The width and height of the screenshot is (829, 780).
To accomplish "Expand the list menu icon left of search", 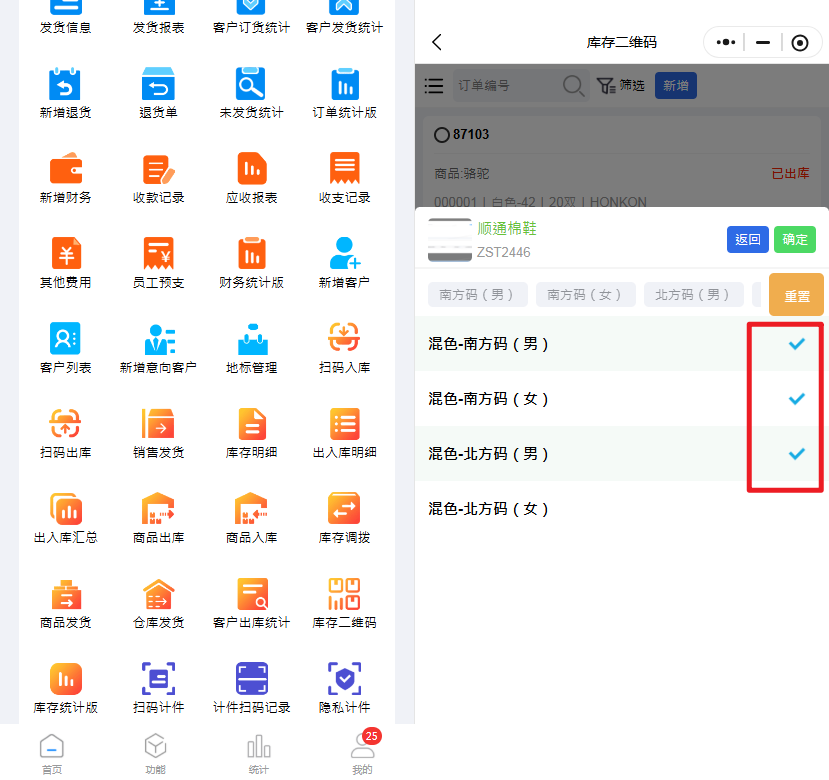I will click(434, 86).
